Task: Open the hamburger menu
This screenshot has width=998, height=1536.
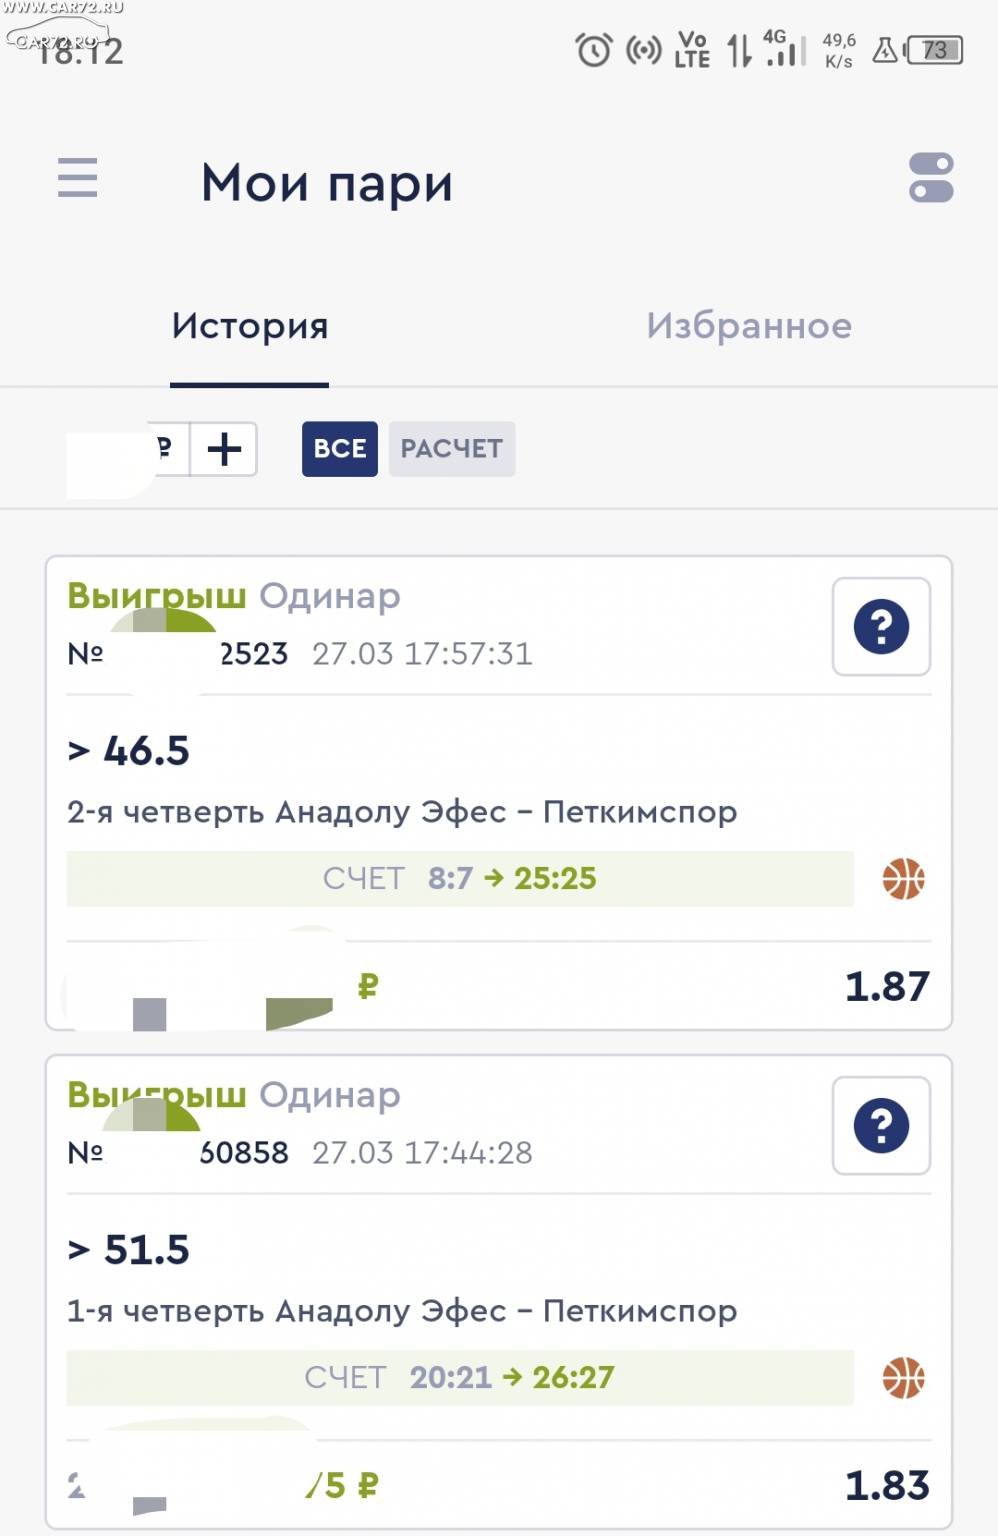Action: 77,178
